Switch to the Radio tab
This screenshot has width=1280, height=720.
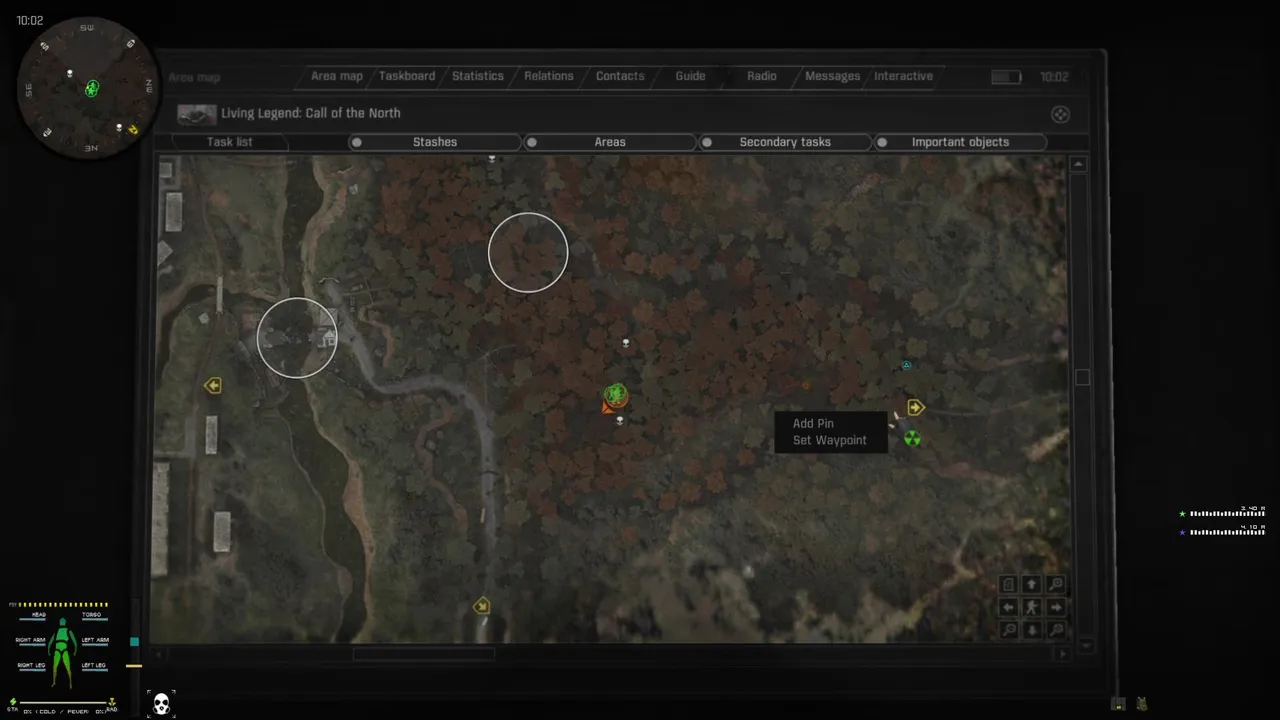pos(762,76)
